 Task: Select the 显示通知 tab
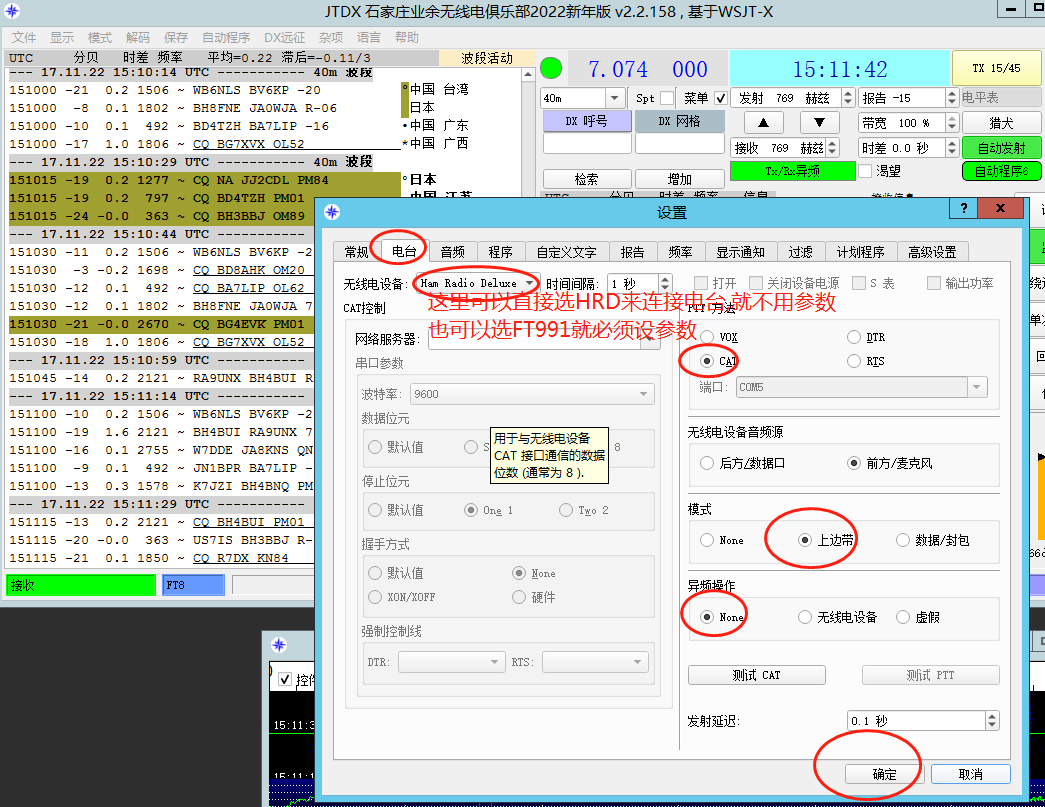pyautogui.click(x=740, y=252)
